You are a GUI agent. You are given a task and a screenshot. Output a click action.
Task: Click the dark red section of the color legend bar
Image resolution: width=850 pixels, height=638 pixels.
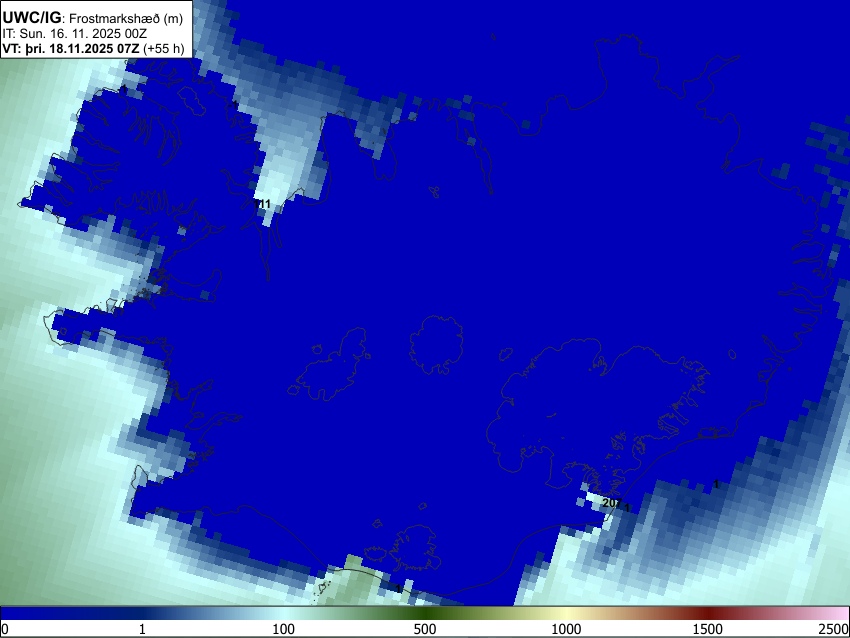point(707,614)
